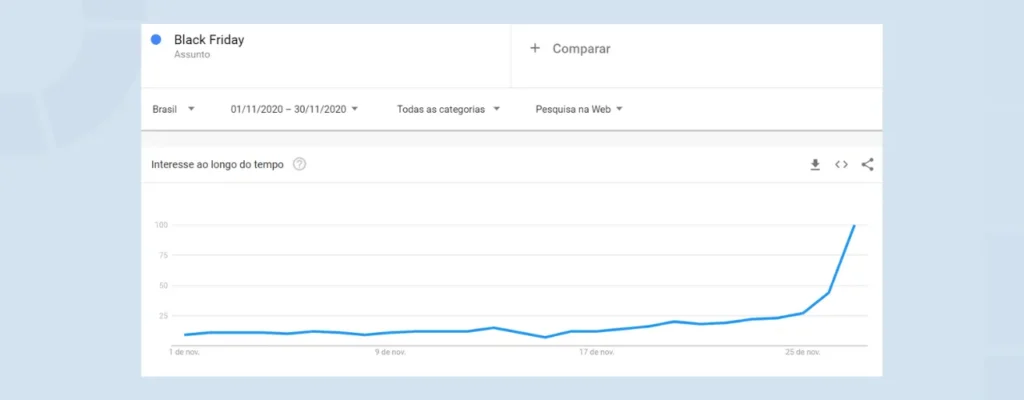Click the Assunto subtitle under Black Friday
This screenshot has height=400, width=1024.
[192, 55]
